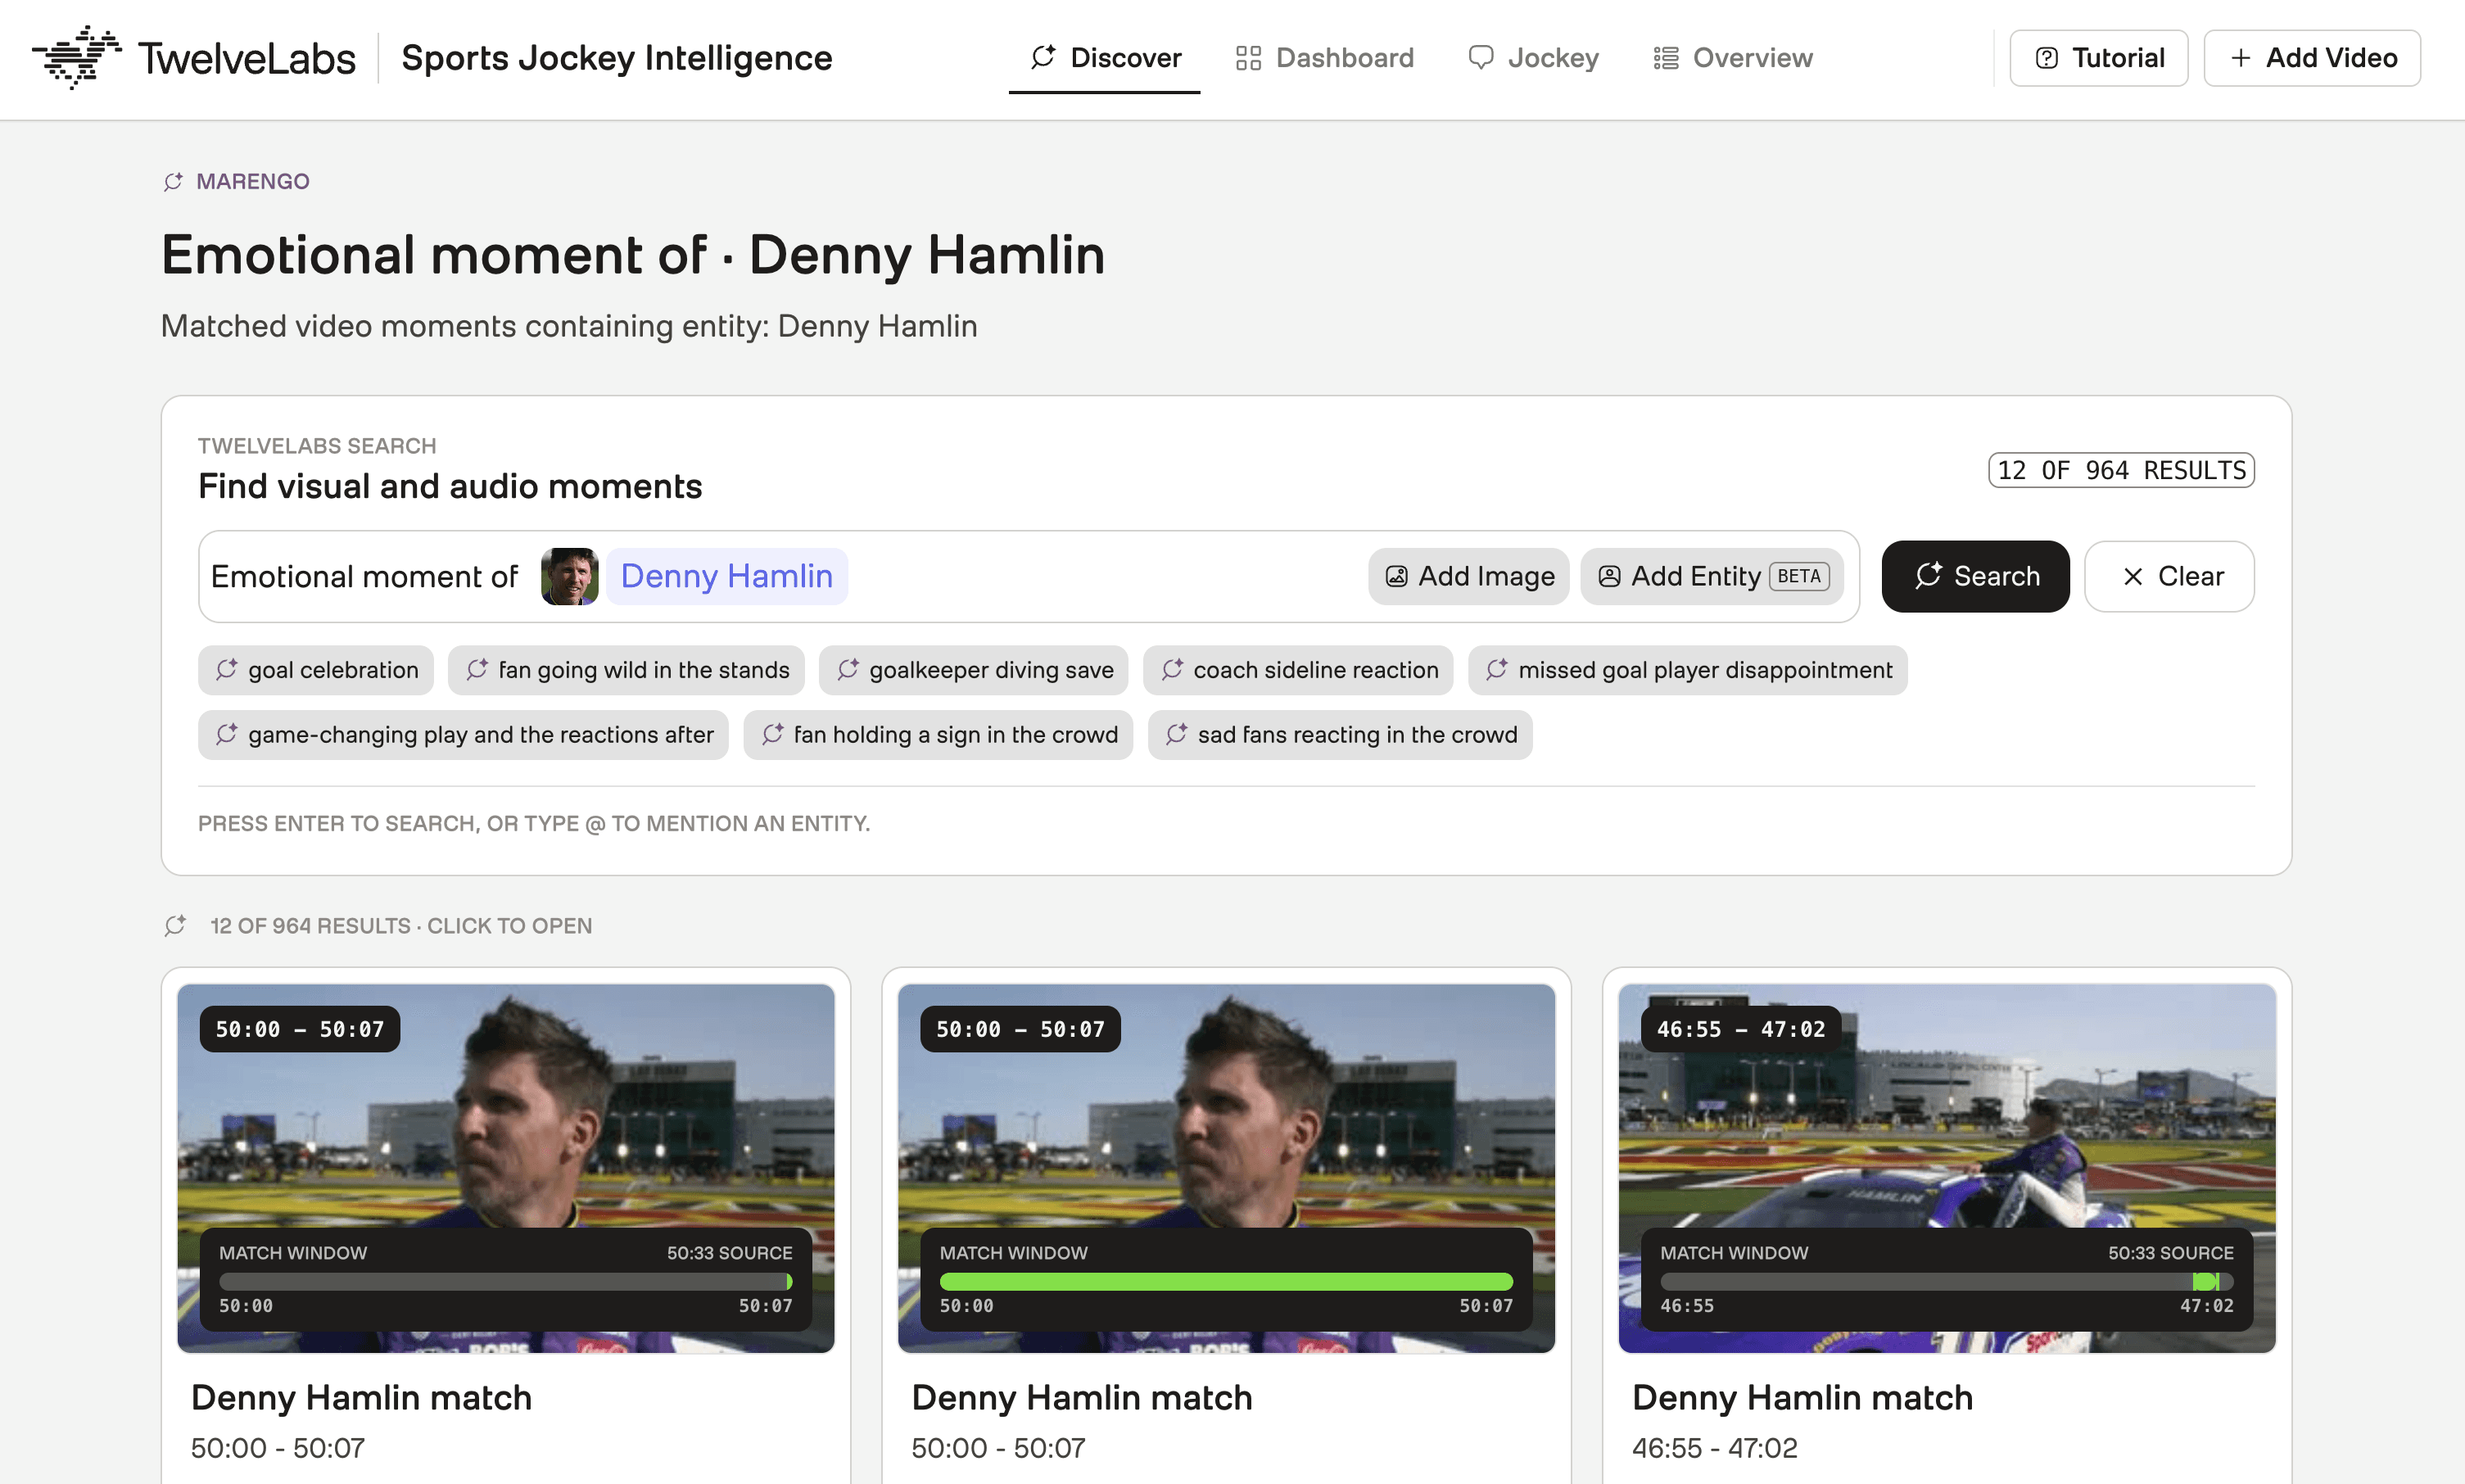Clear the search query
2465x1484 pixels.
pos(2170,576)
